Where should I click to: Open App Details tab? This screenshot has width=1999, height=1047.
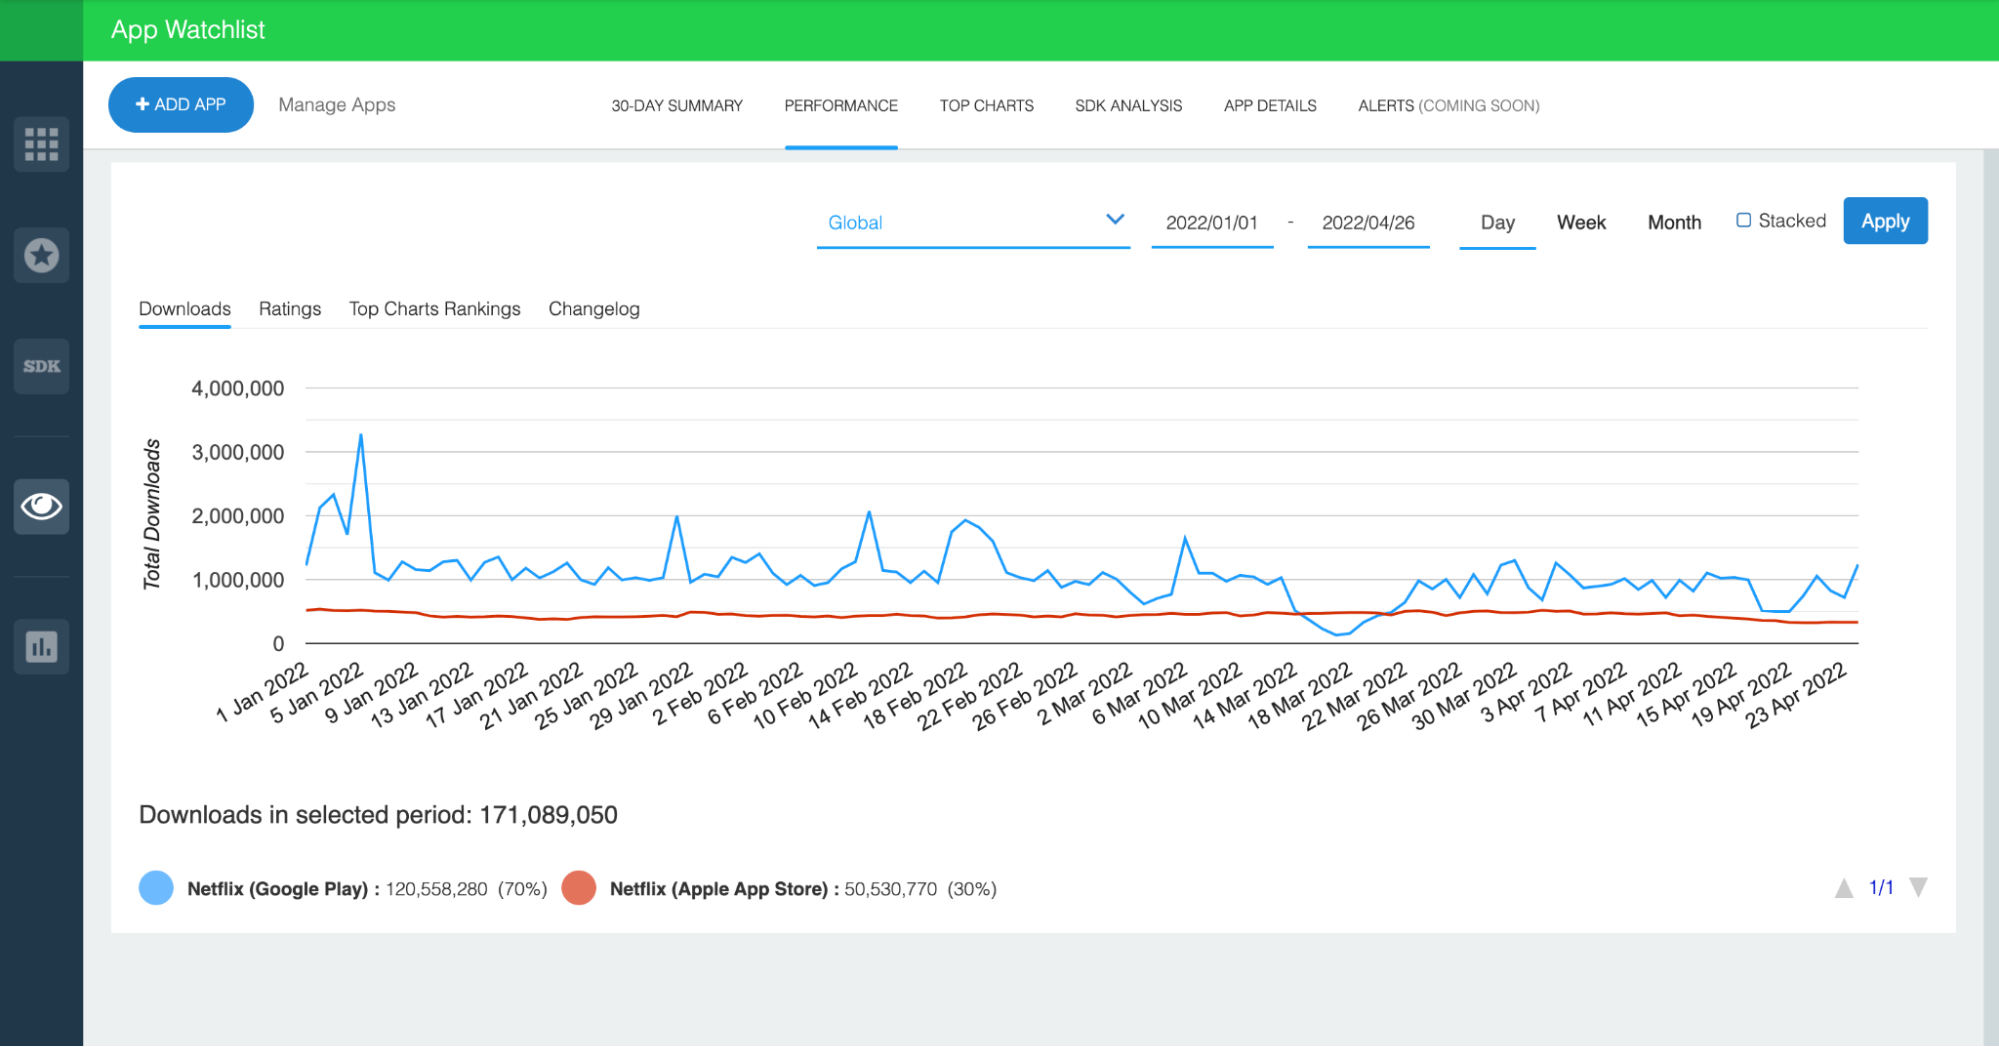(1270, 105)
